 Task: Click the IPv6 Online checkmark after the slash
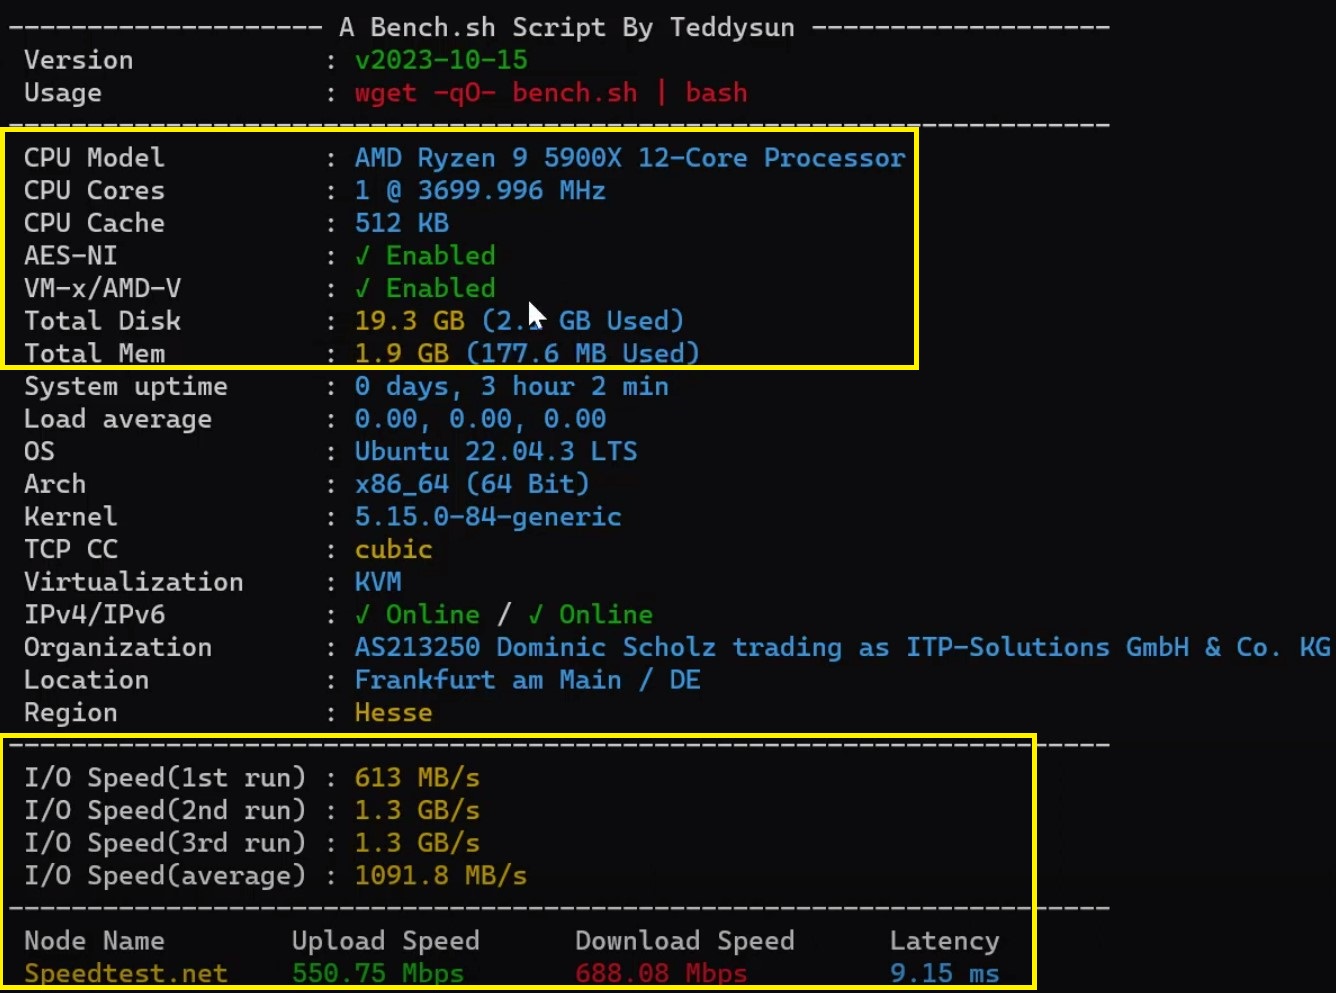point(536,615)
